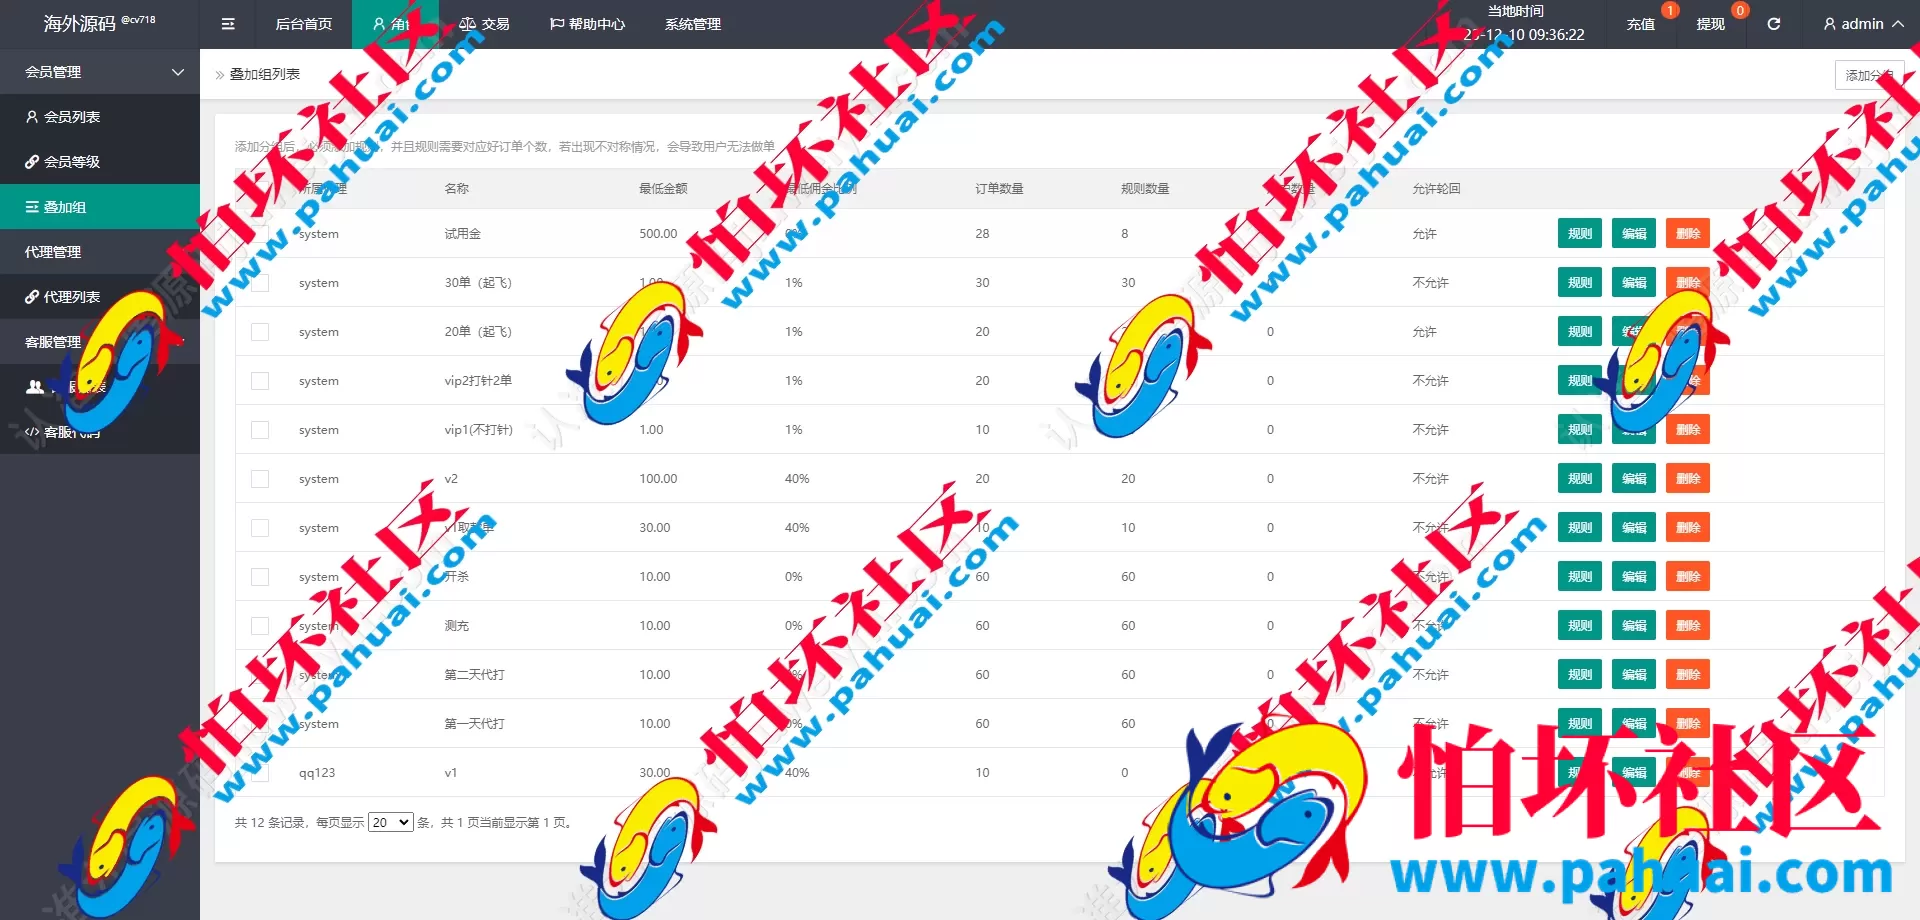1920x920 pixels.
Task: Tick the checkbox in the v2 row
Action: 260,479
